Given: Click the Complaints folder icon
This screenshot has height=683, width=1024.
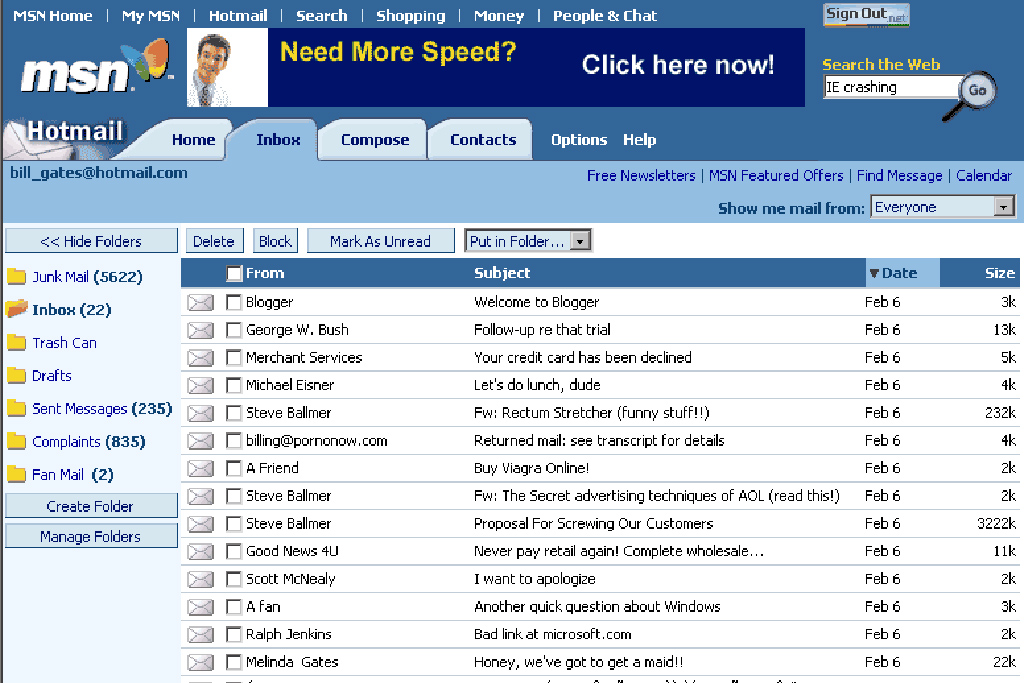Looking at the screenshot, I should [16, 442].
